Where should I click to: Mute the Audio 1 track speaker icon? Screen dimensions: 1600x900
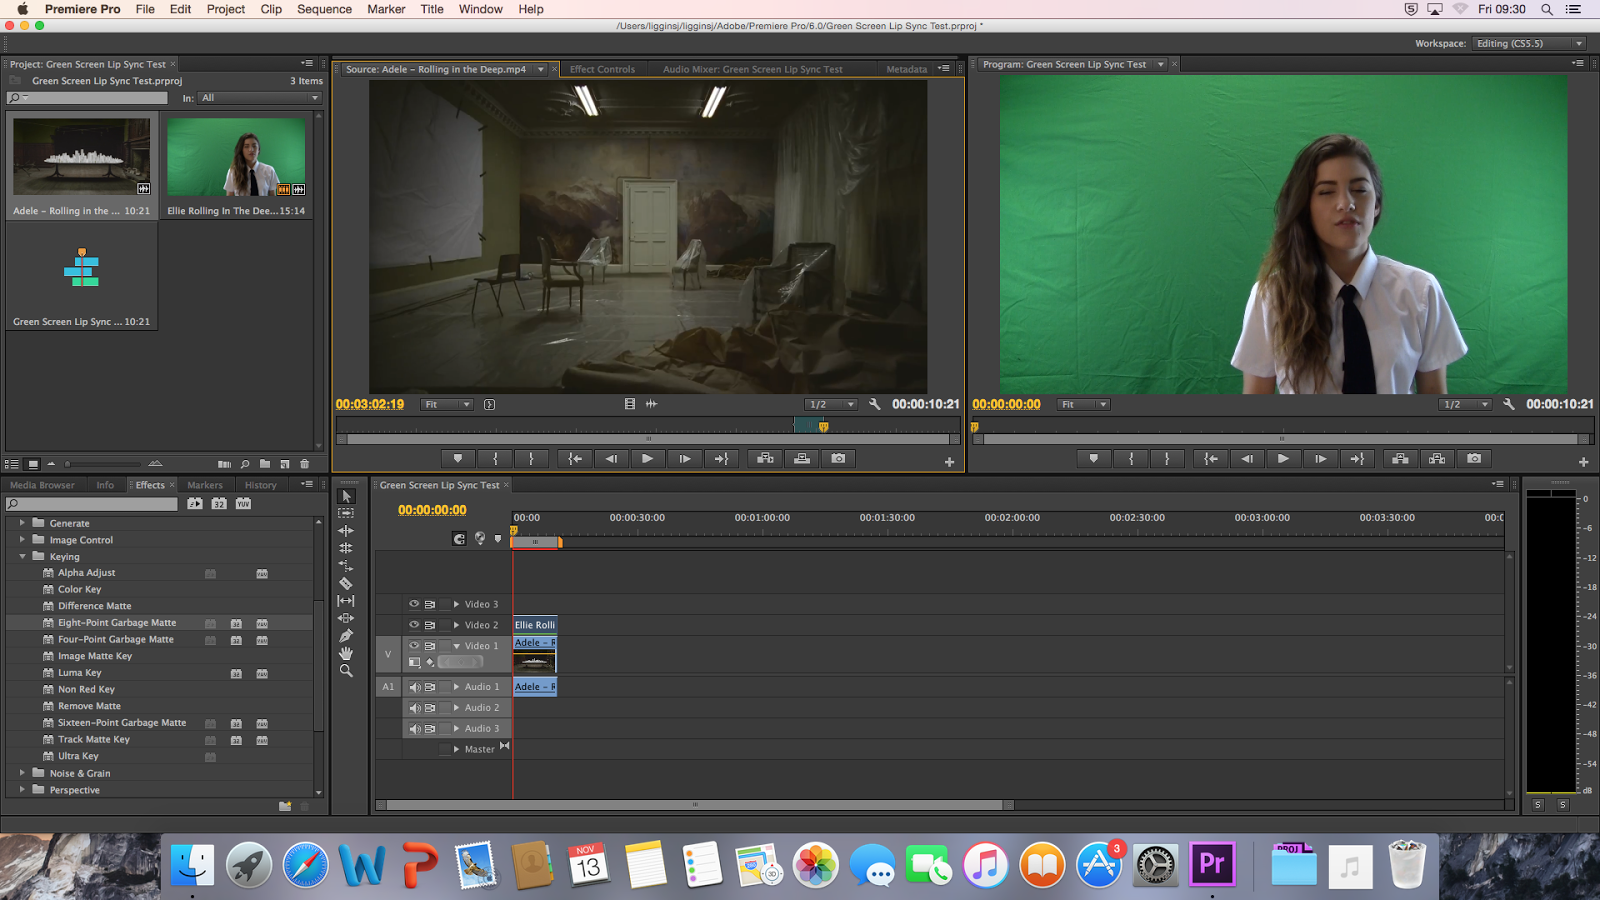tap(413, 686)
